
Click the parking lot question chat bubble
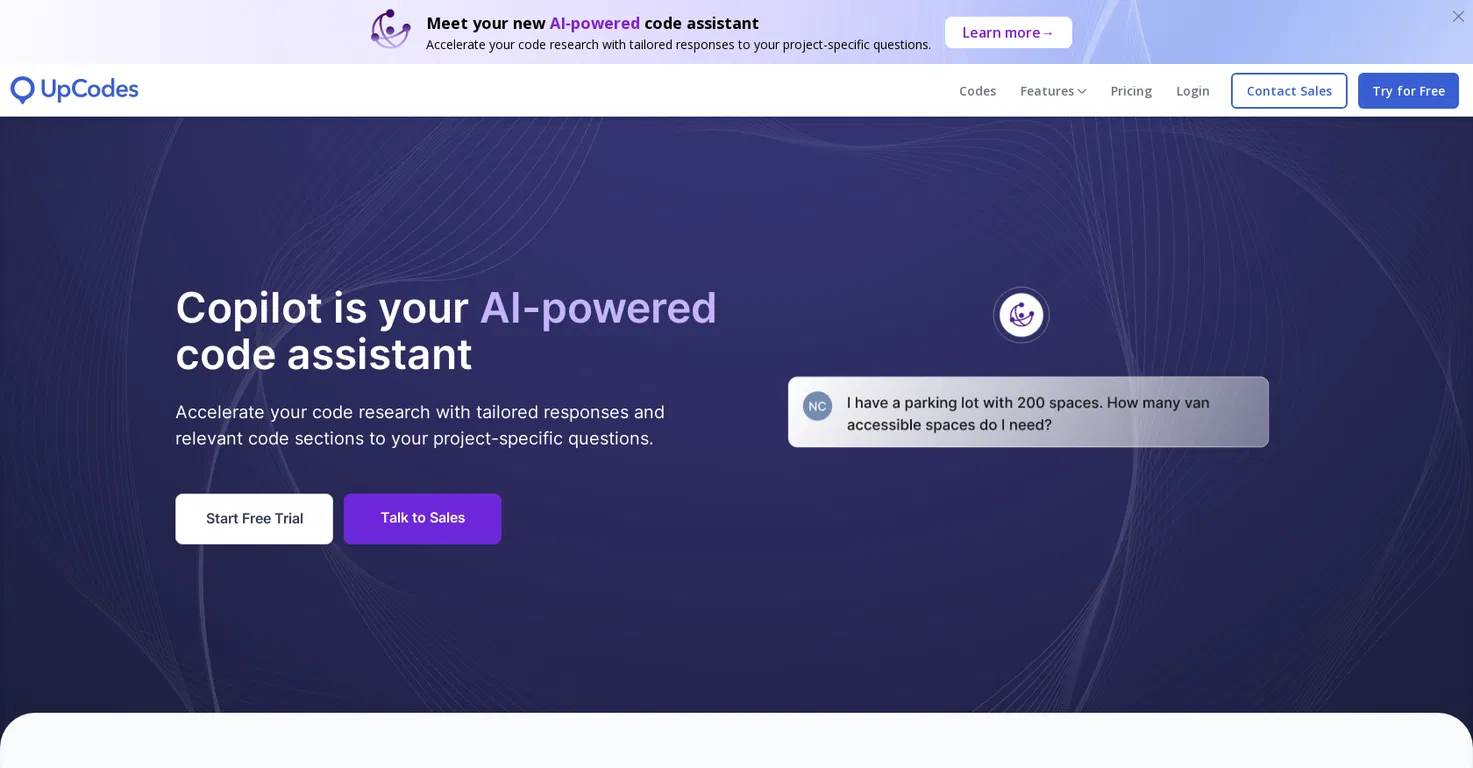[x=1028, y=412]
